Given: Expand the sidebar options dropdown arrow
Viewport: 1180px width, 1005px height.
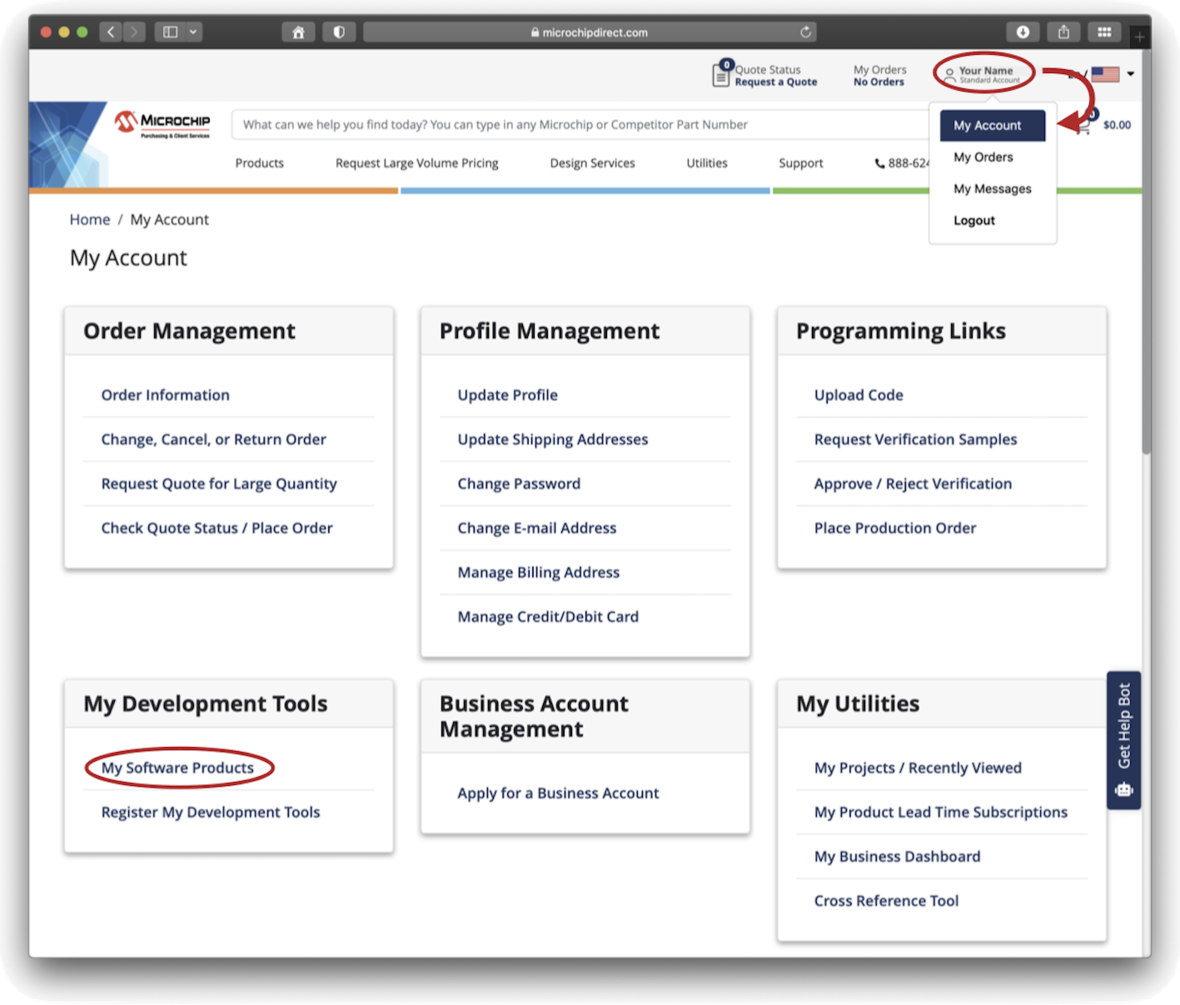Looking at the screenshot, I should pyautogui.click(x=193, y=32).
